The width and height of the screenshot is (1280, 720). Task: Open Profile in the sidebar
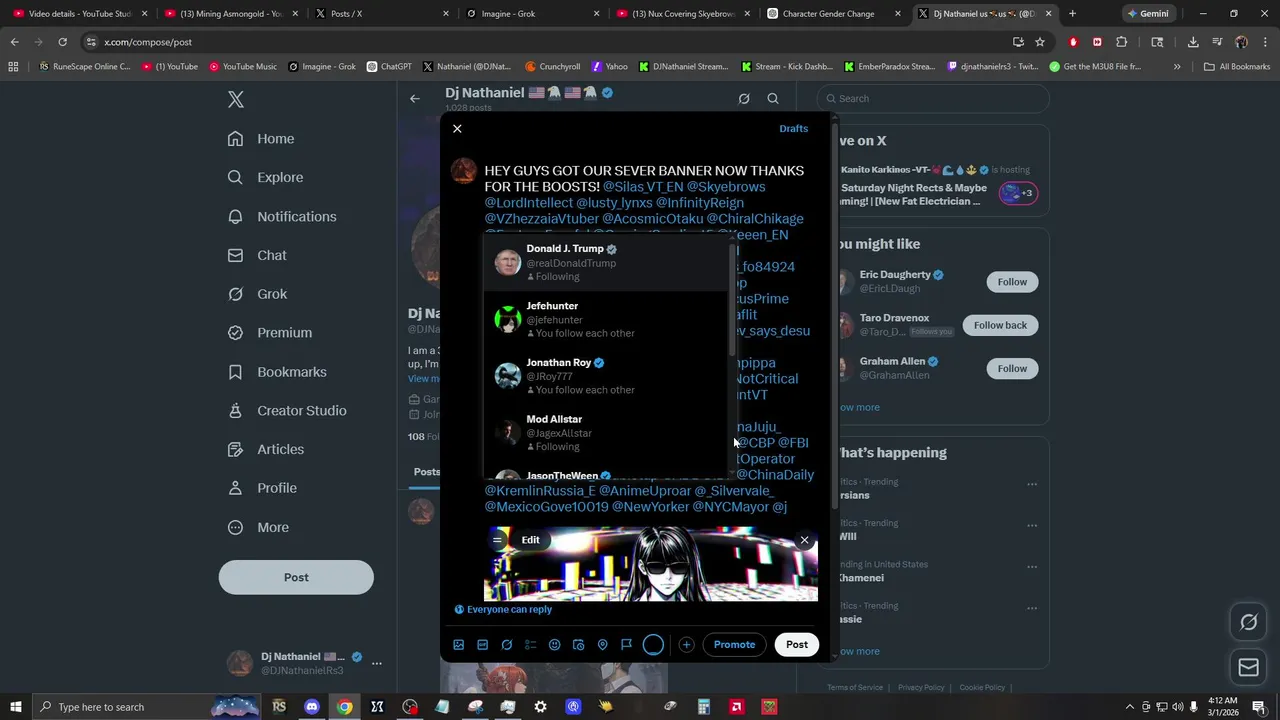[261, 488]
